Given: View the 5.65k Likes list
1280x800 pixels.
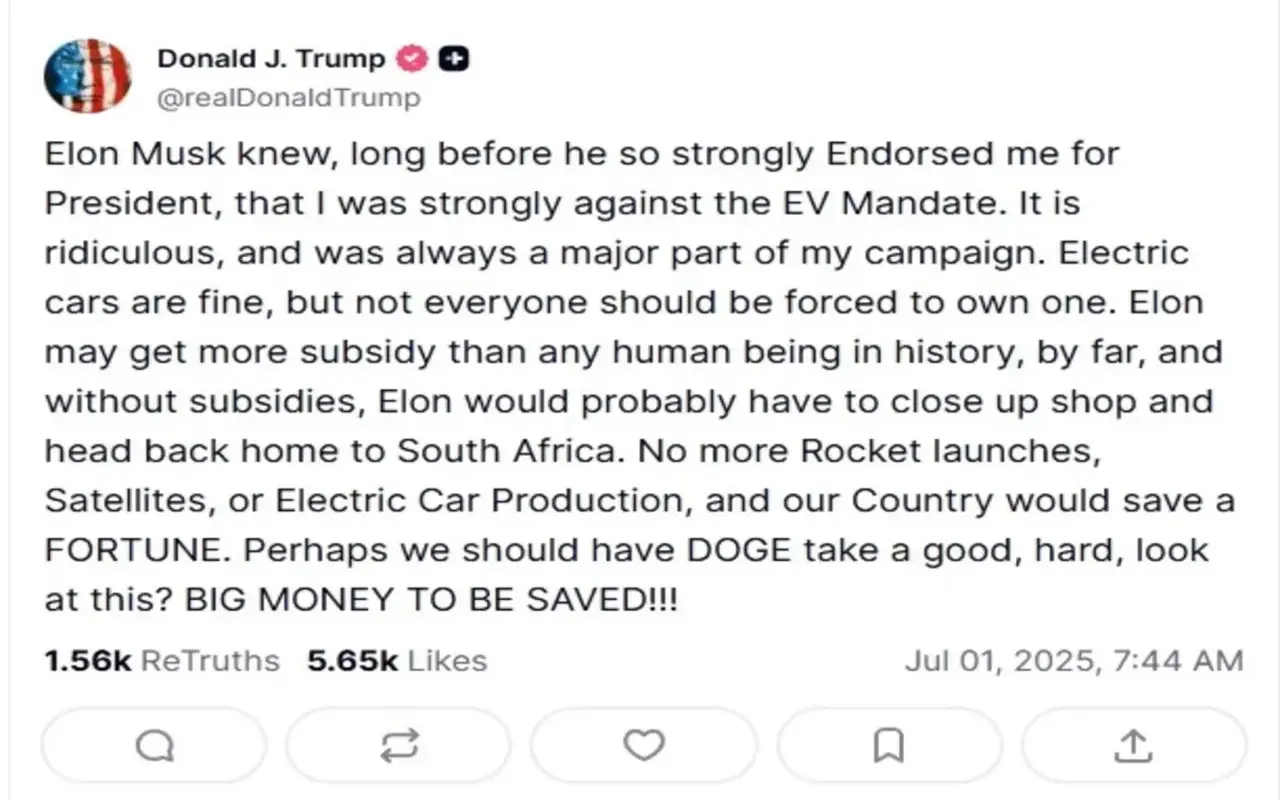Looking at the screenshot, I should [x=397, y=661].
